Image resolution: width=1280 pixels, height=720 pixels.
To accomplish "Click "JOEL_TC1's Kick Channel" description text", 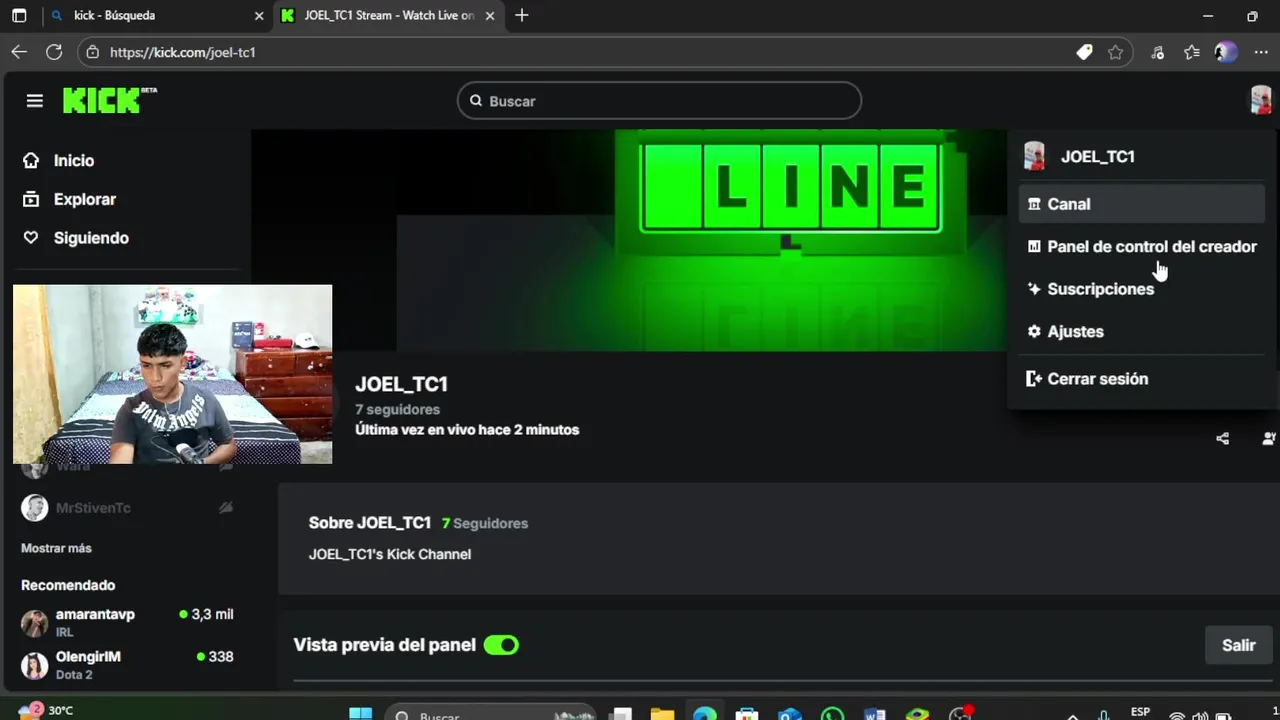I will [389, 554].
